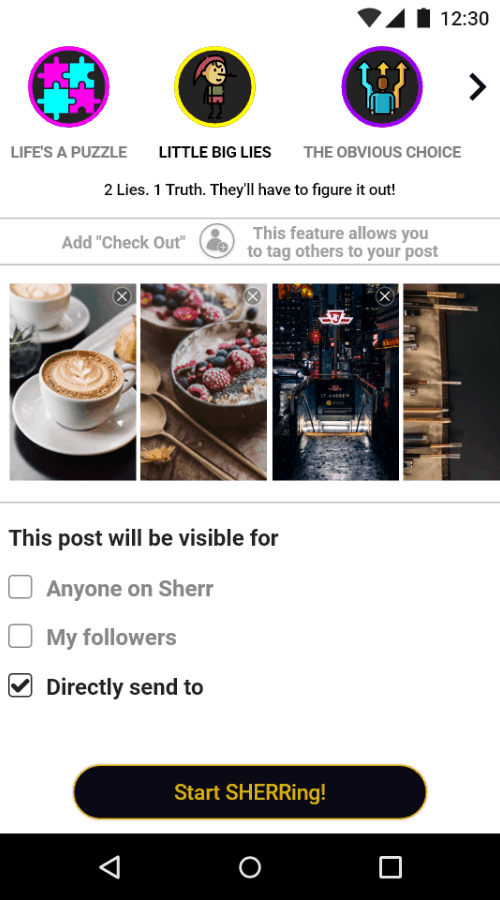
Task: Switch to LIFE'S A PUZZLE label
Action: tap(69, 152)
